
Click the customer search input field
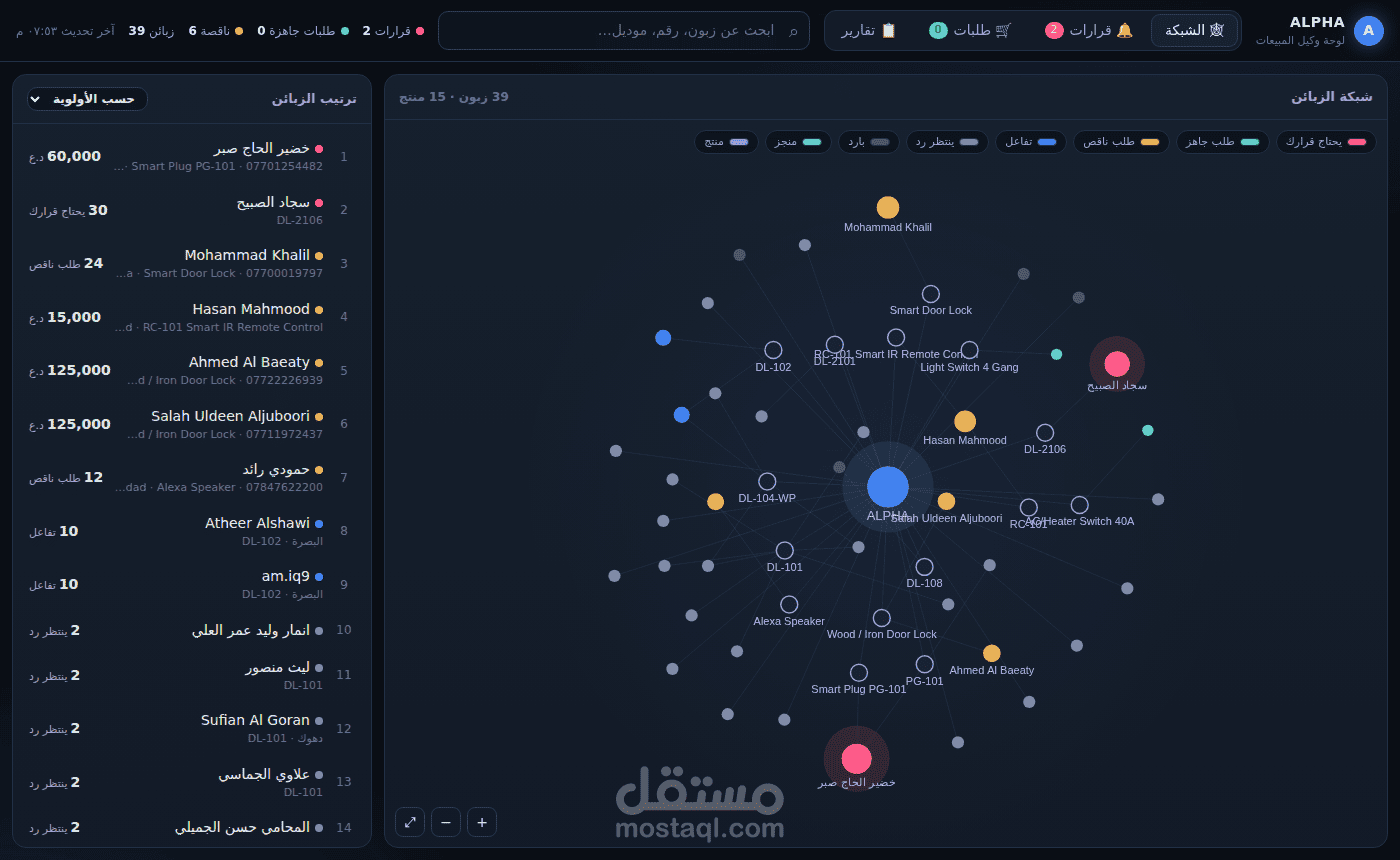(624, 30)
